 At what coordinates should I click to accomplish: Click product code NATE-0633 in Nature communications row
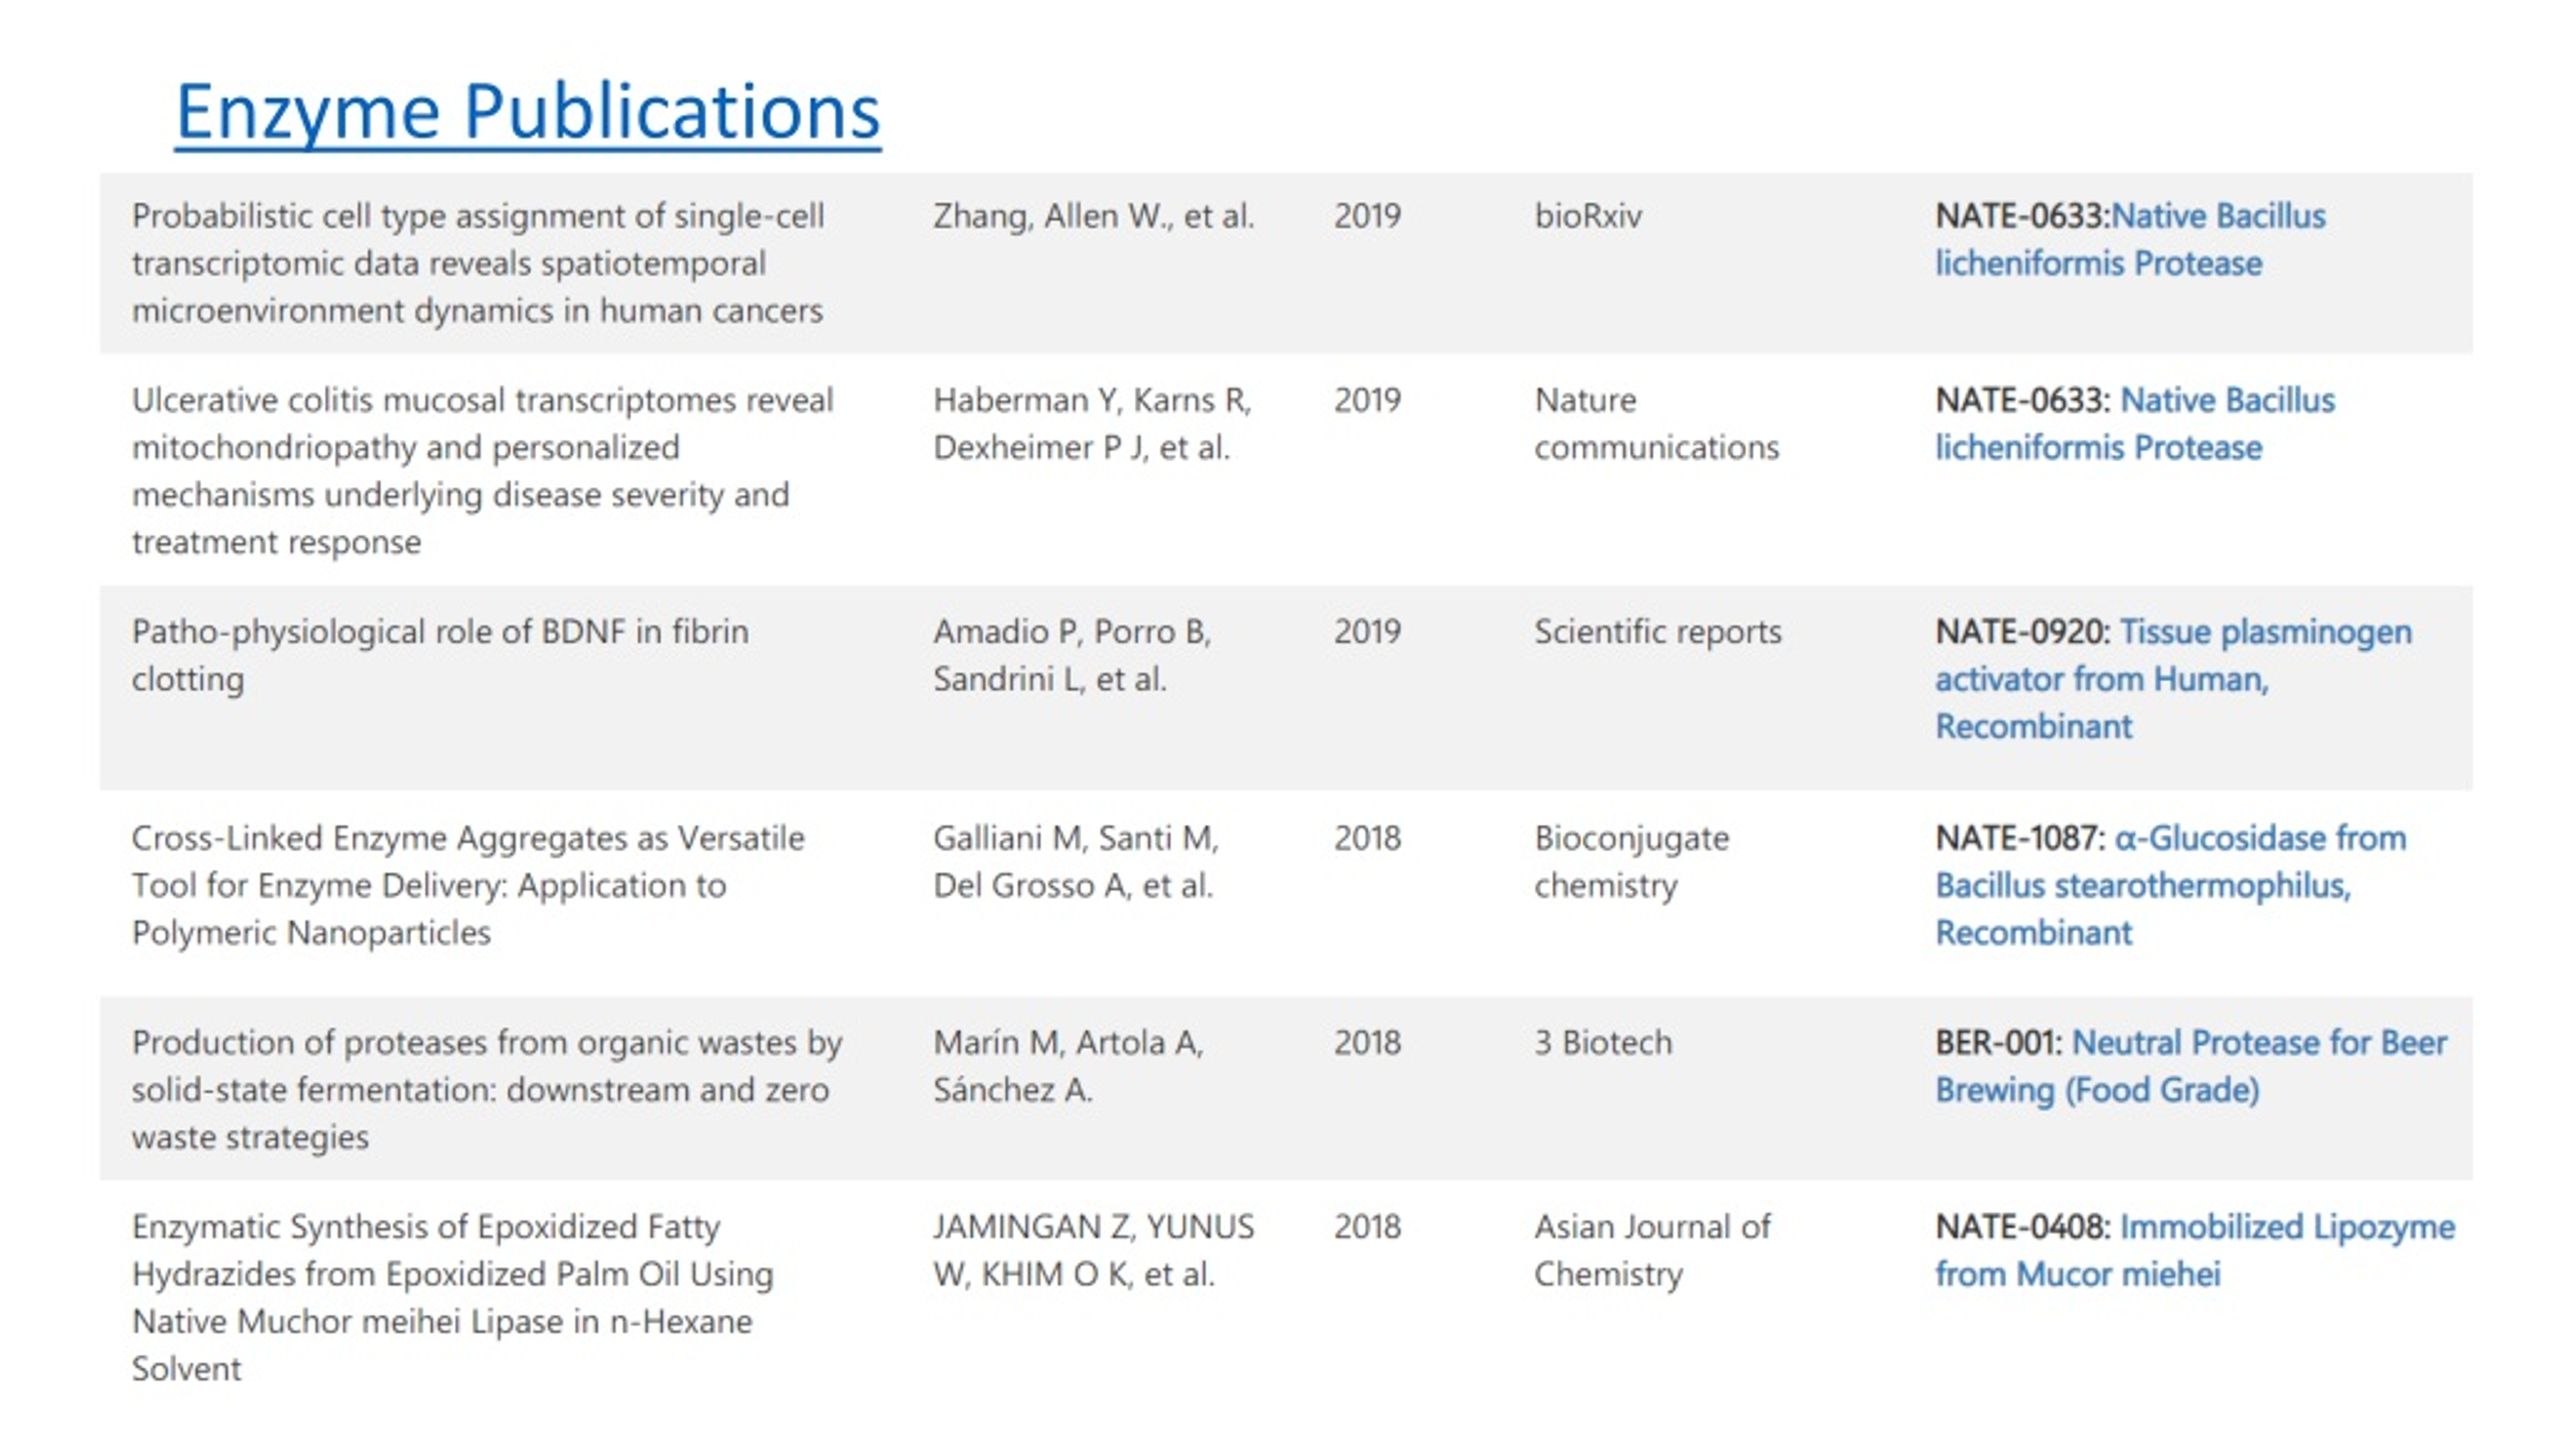click(x=2022, y=400)
